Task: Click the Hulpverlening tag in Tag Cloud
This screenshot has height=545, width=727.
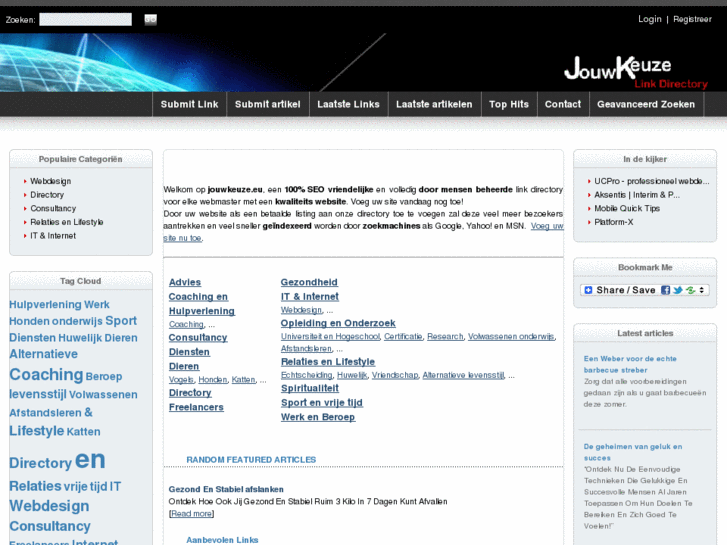Action: (x=45, y=305)
